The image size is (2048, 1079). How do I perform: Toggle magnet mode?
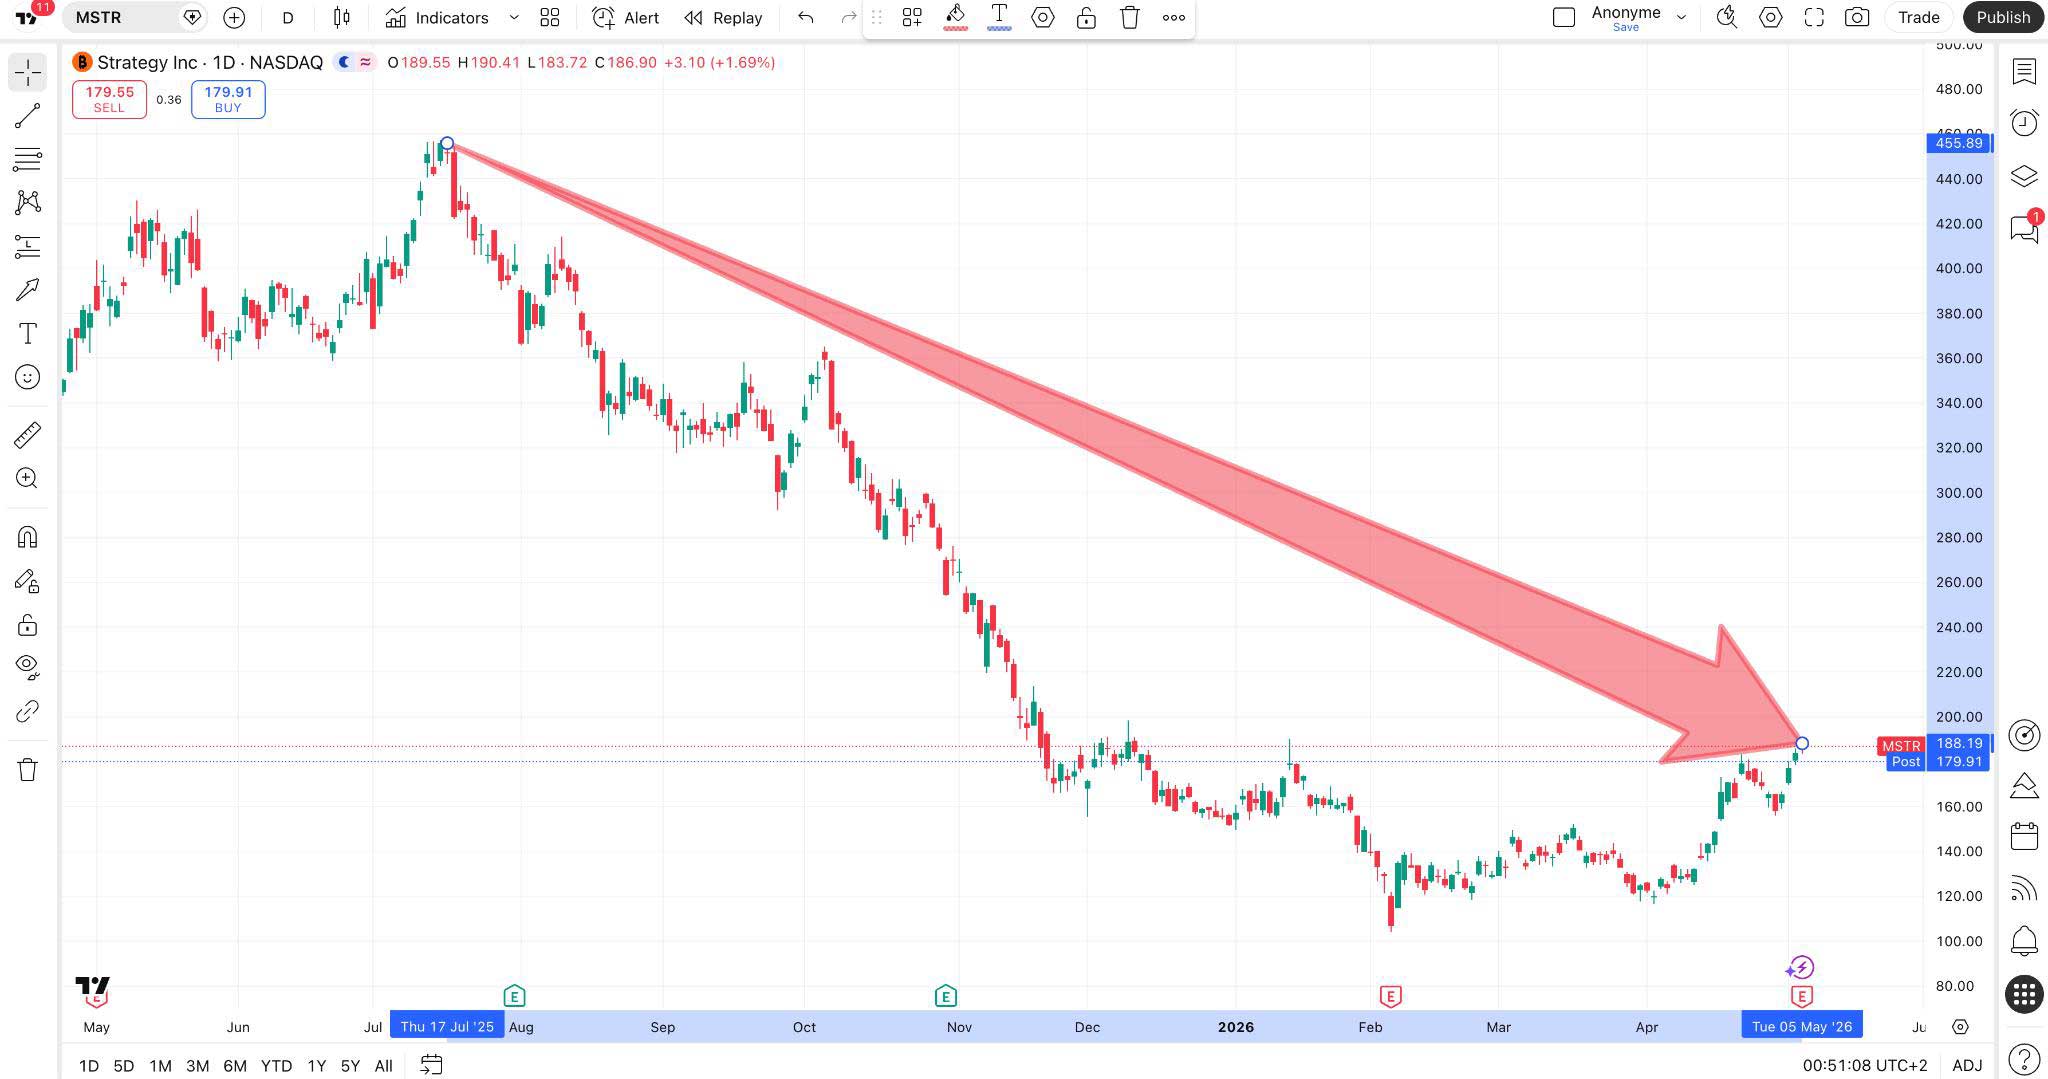28,537
